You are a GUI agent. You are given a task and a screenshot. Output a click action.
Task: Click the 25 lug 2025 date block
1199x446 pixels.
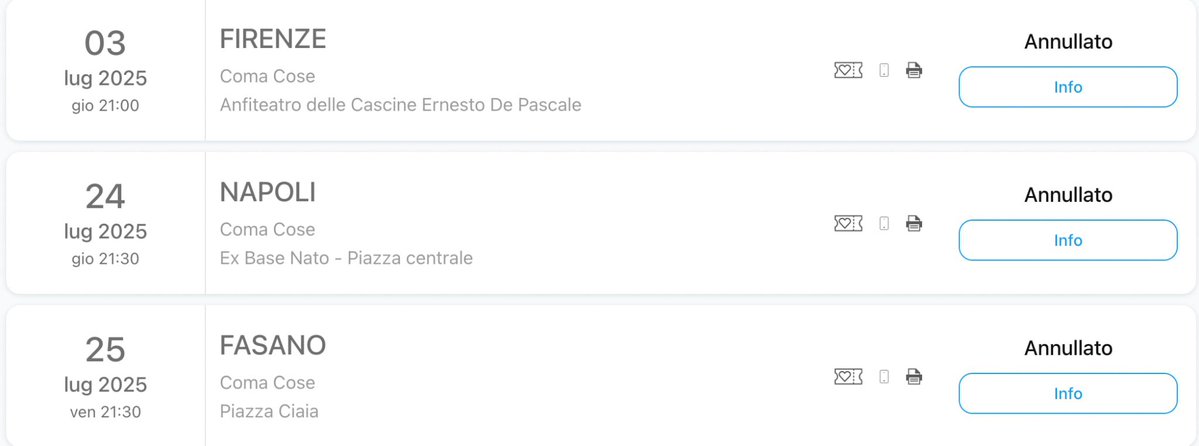tap(106, 376)
